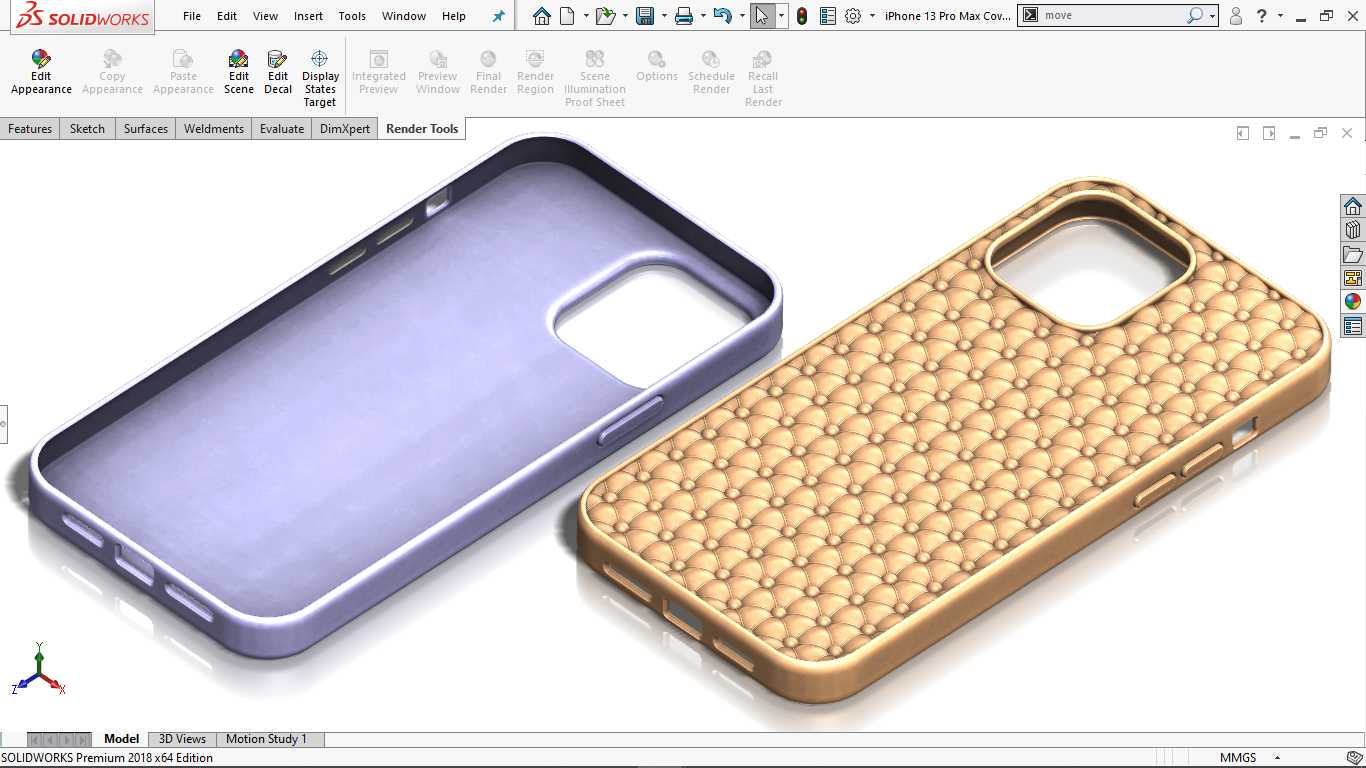This screenshot has height=768, width=1366.
Task: Switch to the Surfaces tab
Action: point(146,129)
